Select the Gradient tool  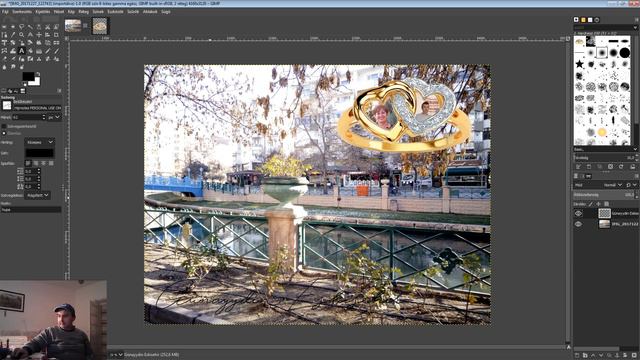click(39, 51)
